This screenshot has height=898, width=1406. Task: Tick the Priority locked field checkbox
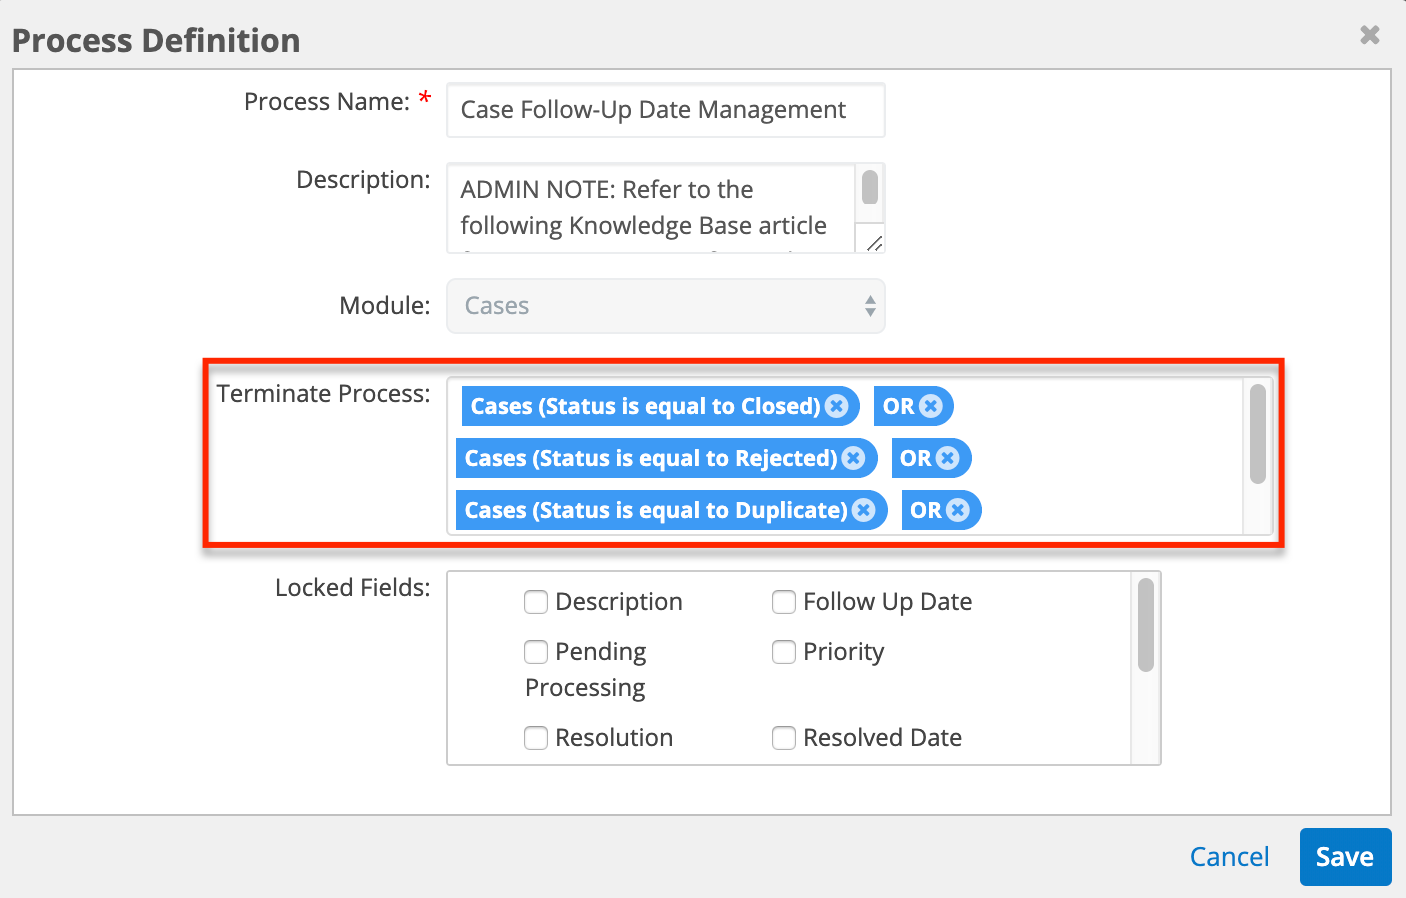pos(784,652)
